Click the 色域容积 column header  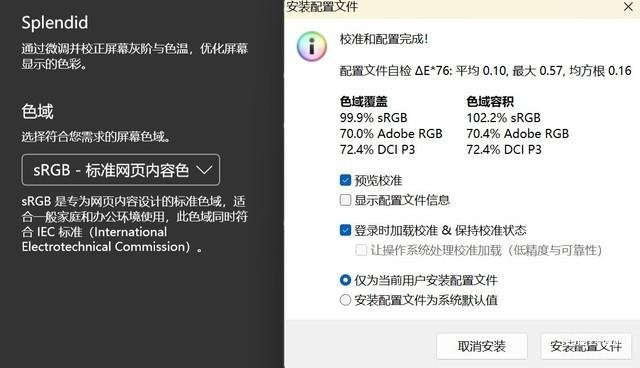(x=490, y=101)
